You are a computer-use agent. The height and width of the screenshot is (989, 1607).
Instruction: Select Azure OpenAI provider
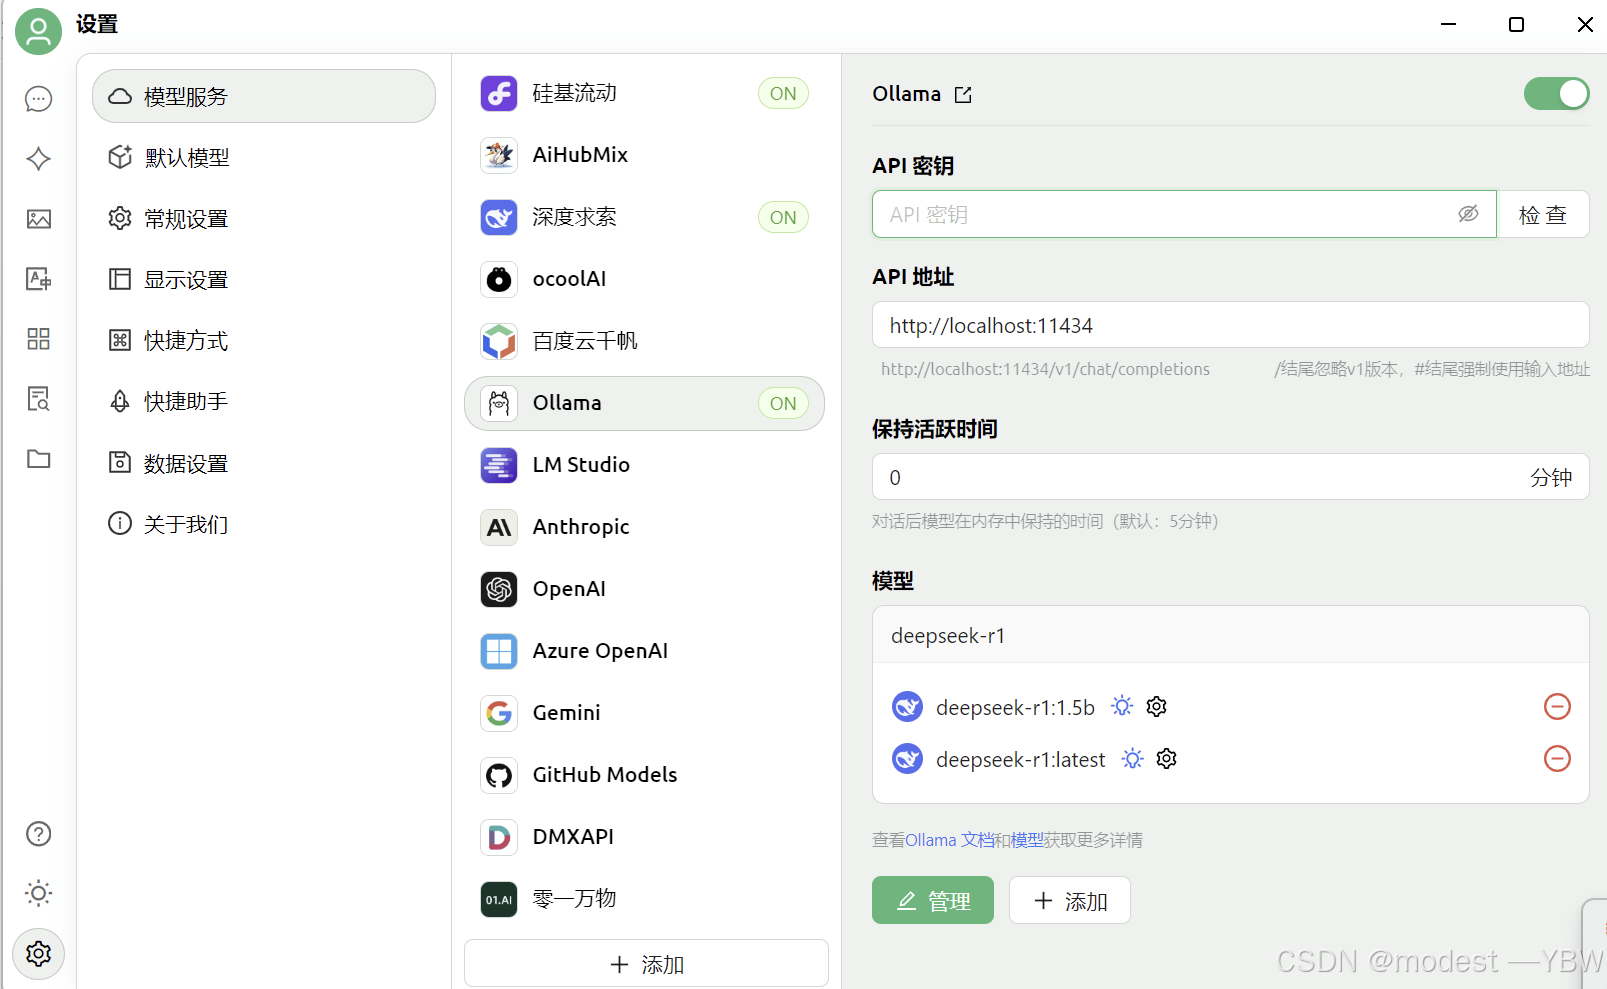644,651
